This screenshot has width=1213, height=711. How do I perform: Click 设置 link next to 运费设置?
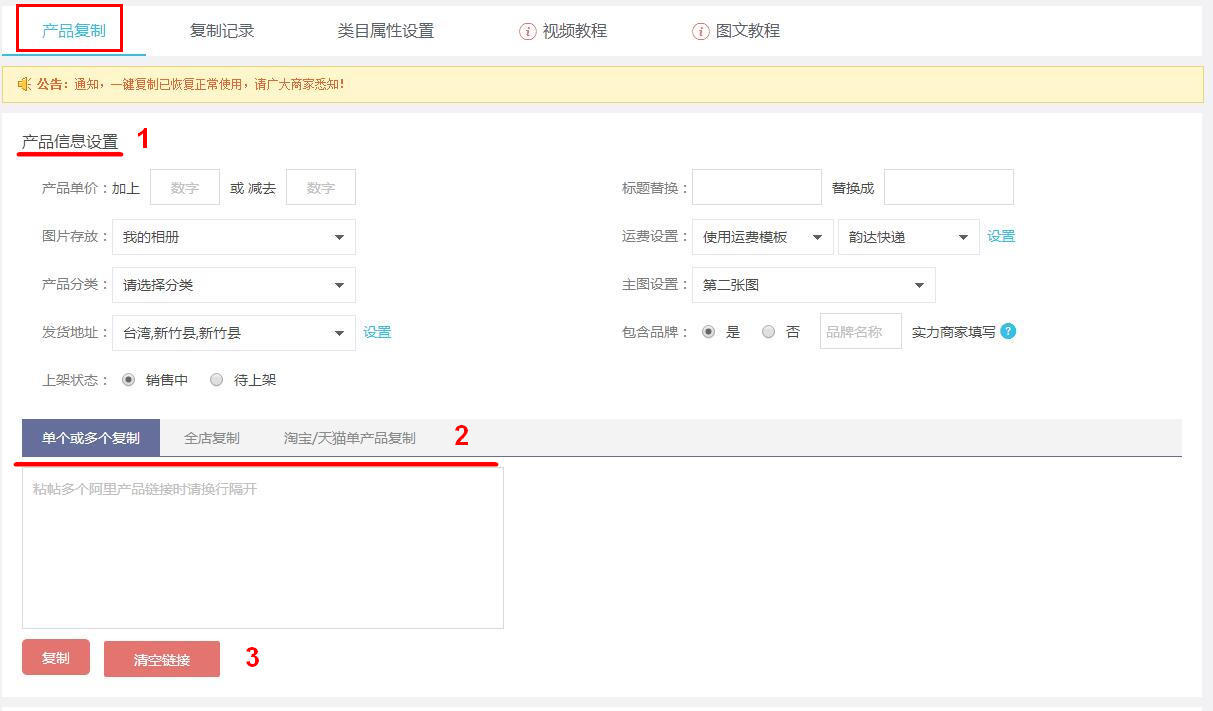tap(1001, 236)
